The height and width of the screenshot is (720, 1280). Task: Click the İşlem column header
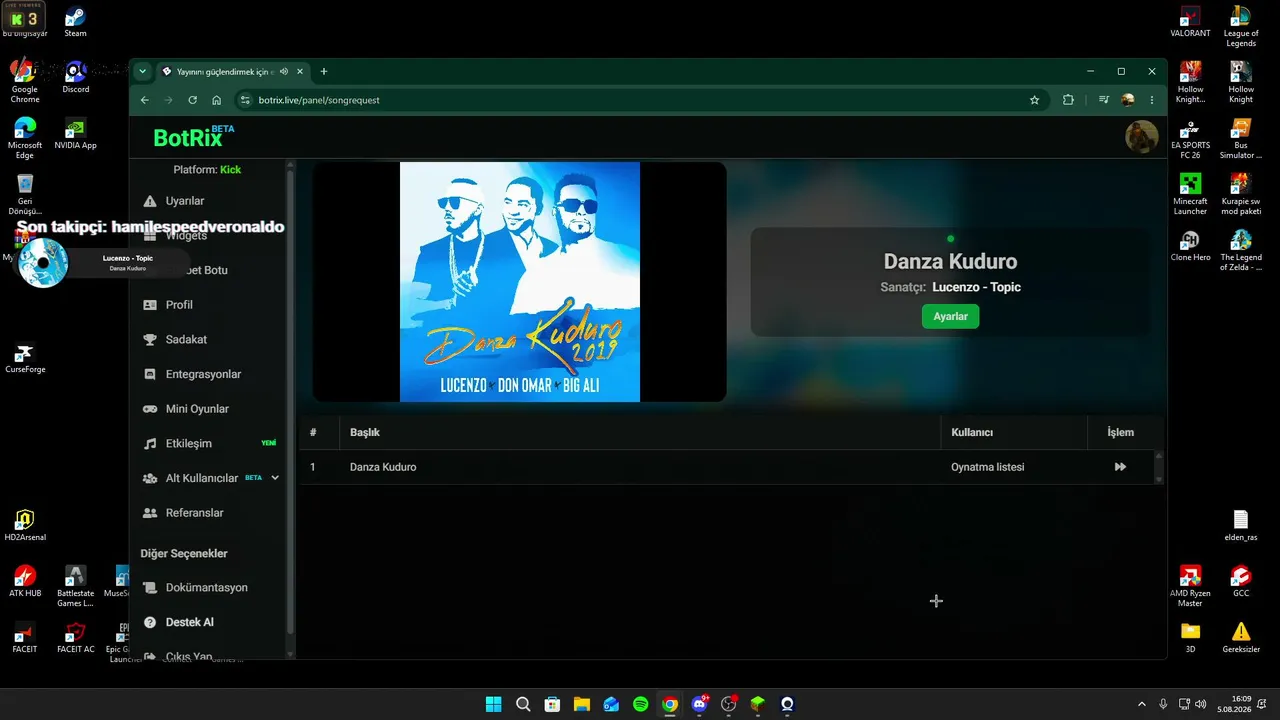pos(1120,432)
